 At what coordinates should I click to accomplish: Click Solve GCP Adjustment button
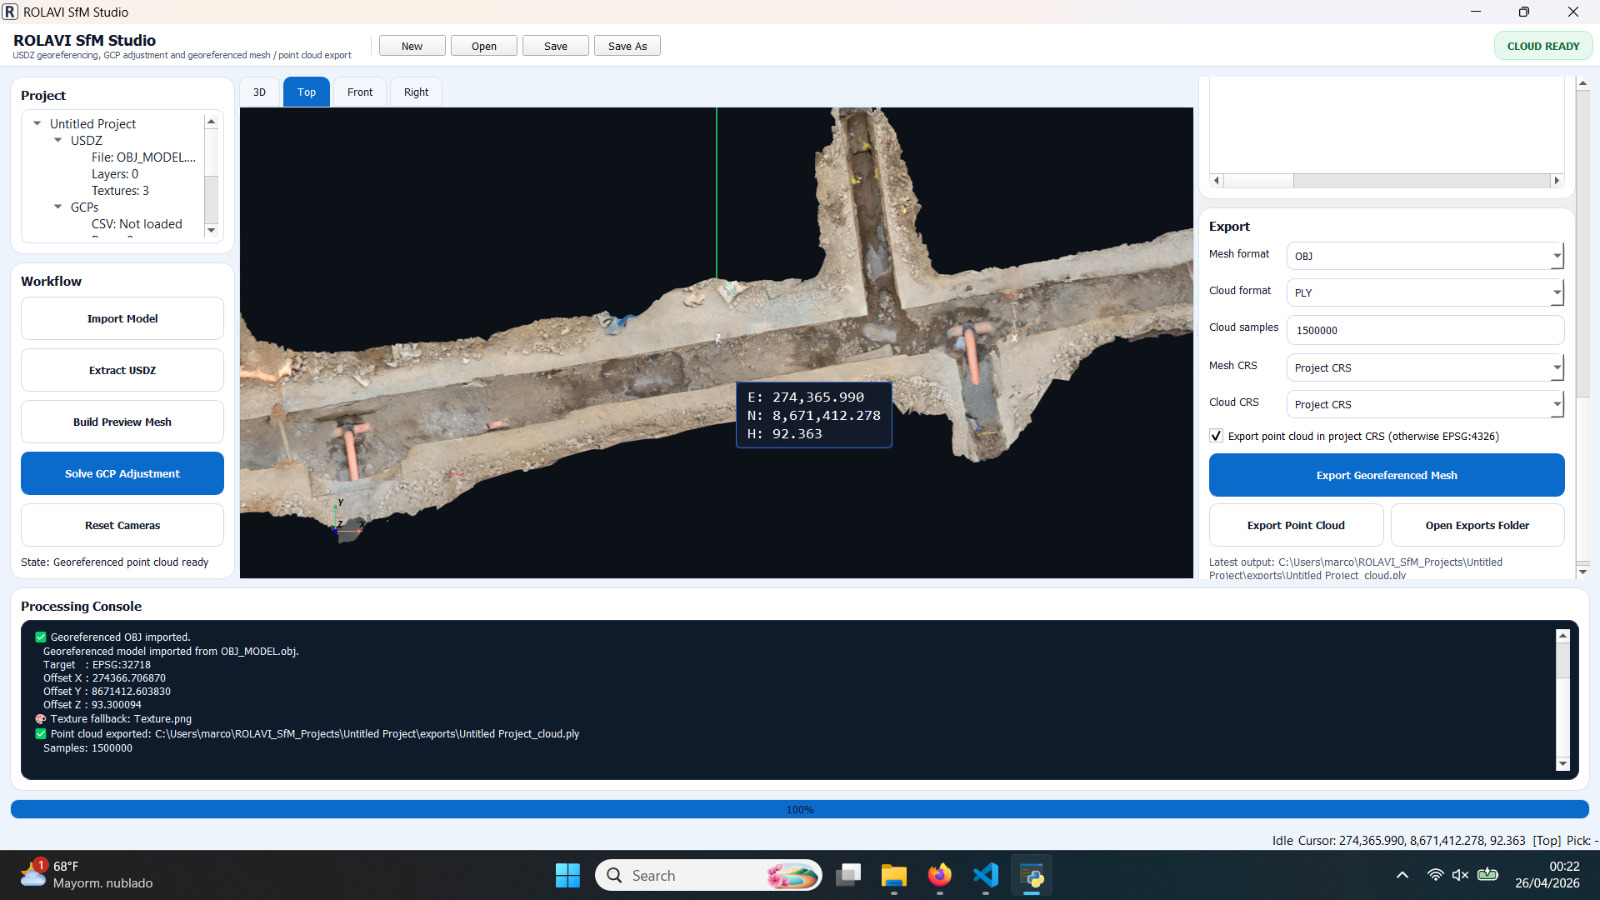(x=122, y=474)
